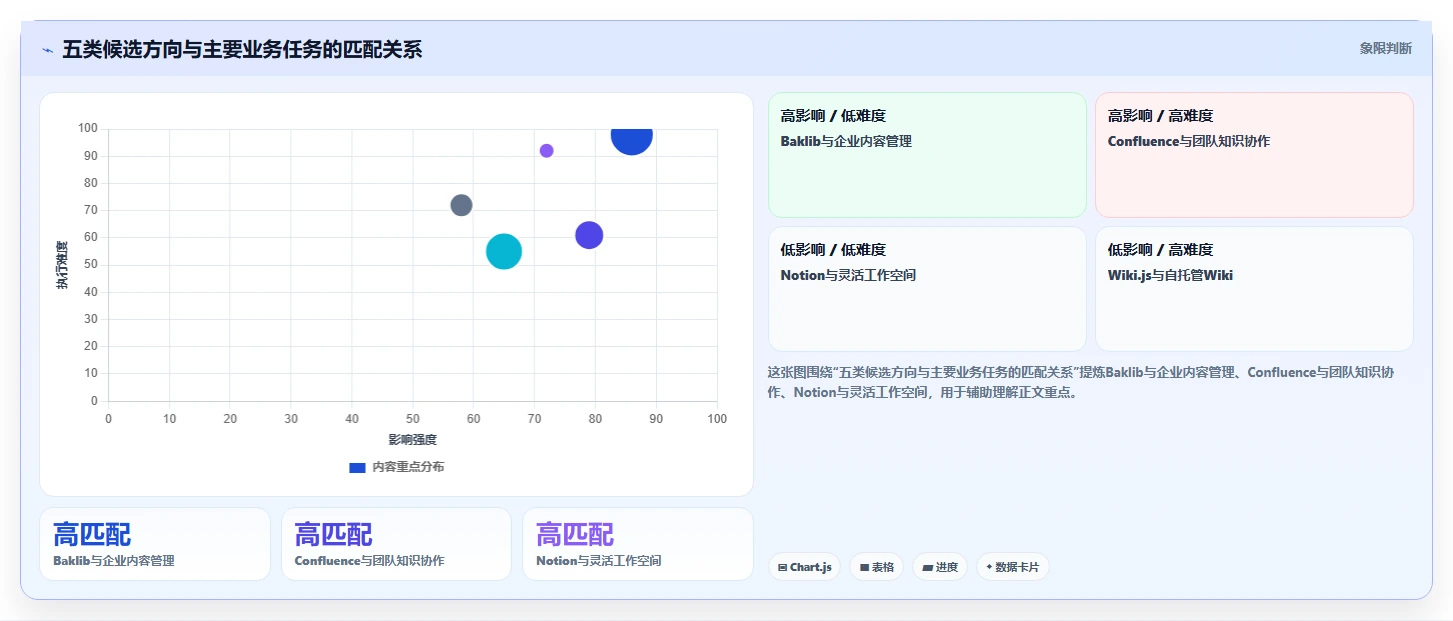Click the icon inside the 表格 chip

(x=864, y=567)
